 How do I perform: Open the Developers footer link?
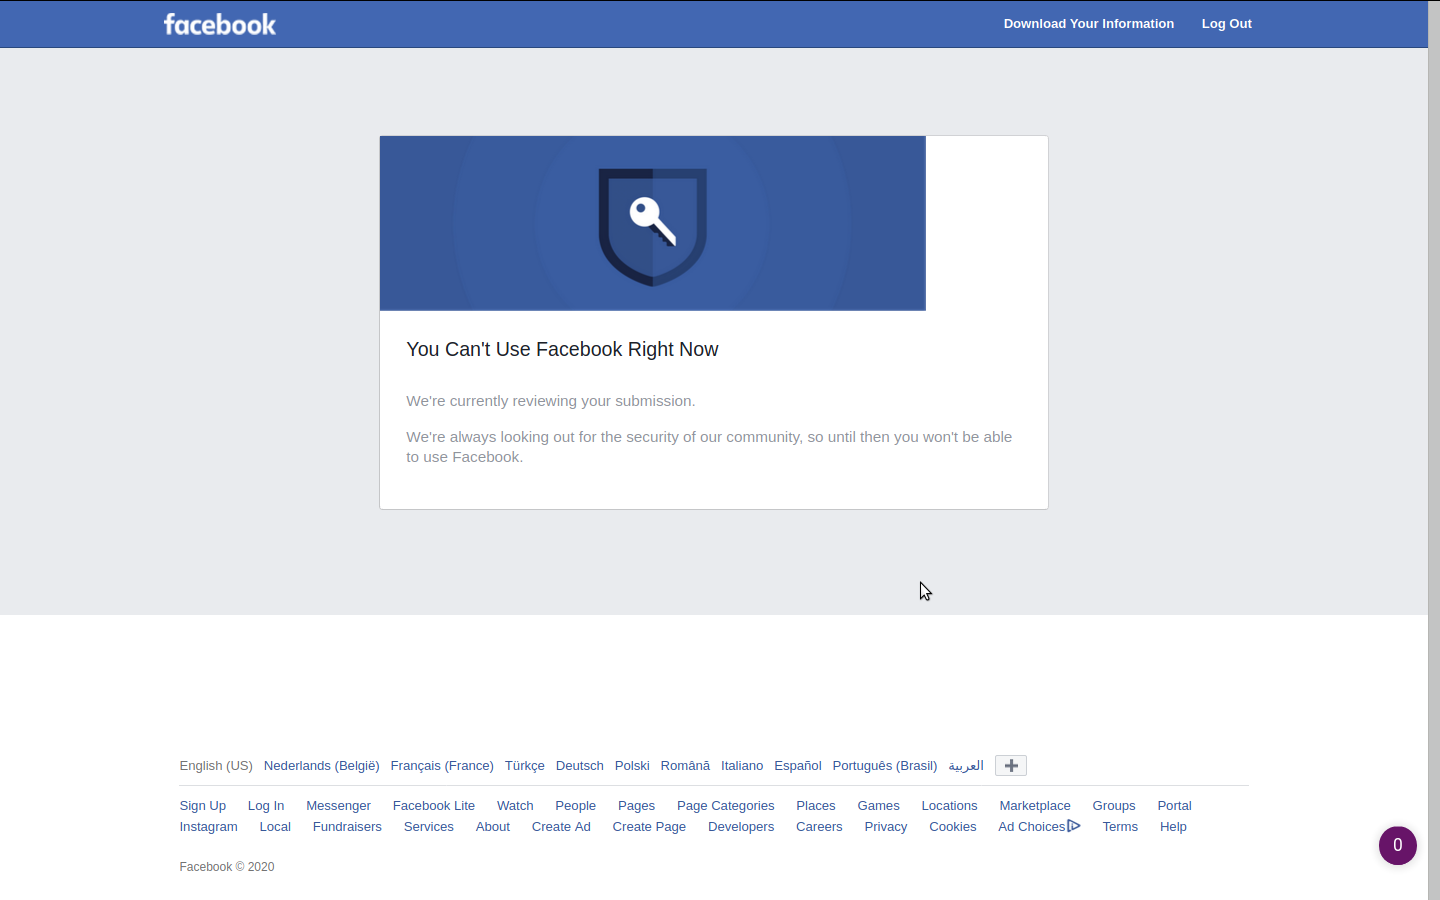pos(741,827)
